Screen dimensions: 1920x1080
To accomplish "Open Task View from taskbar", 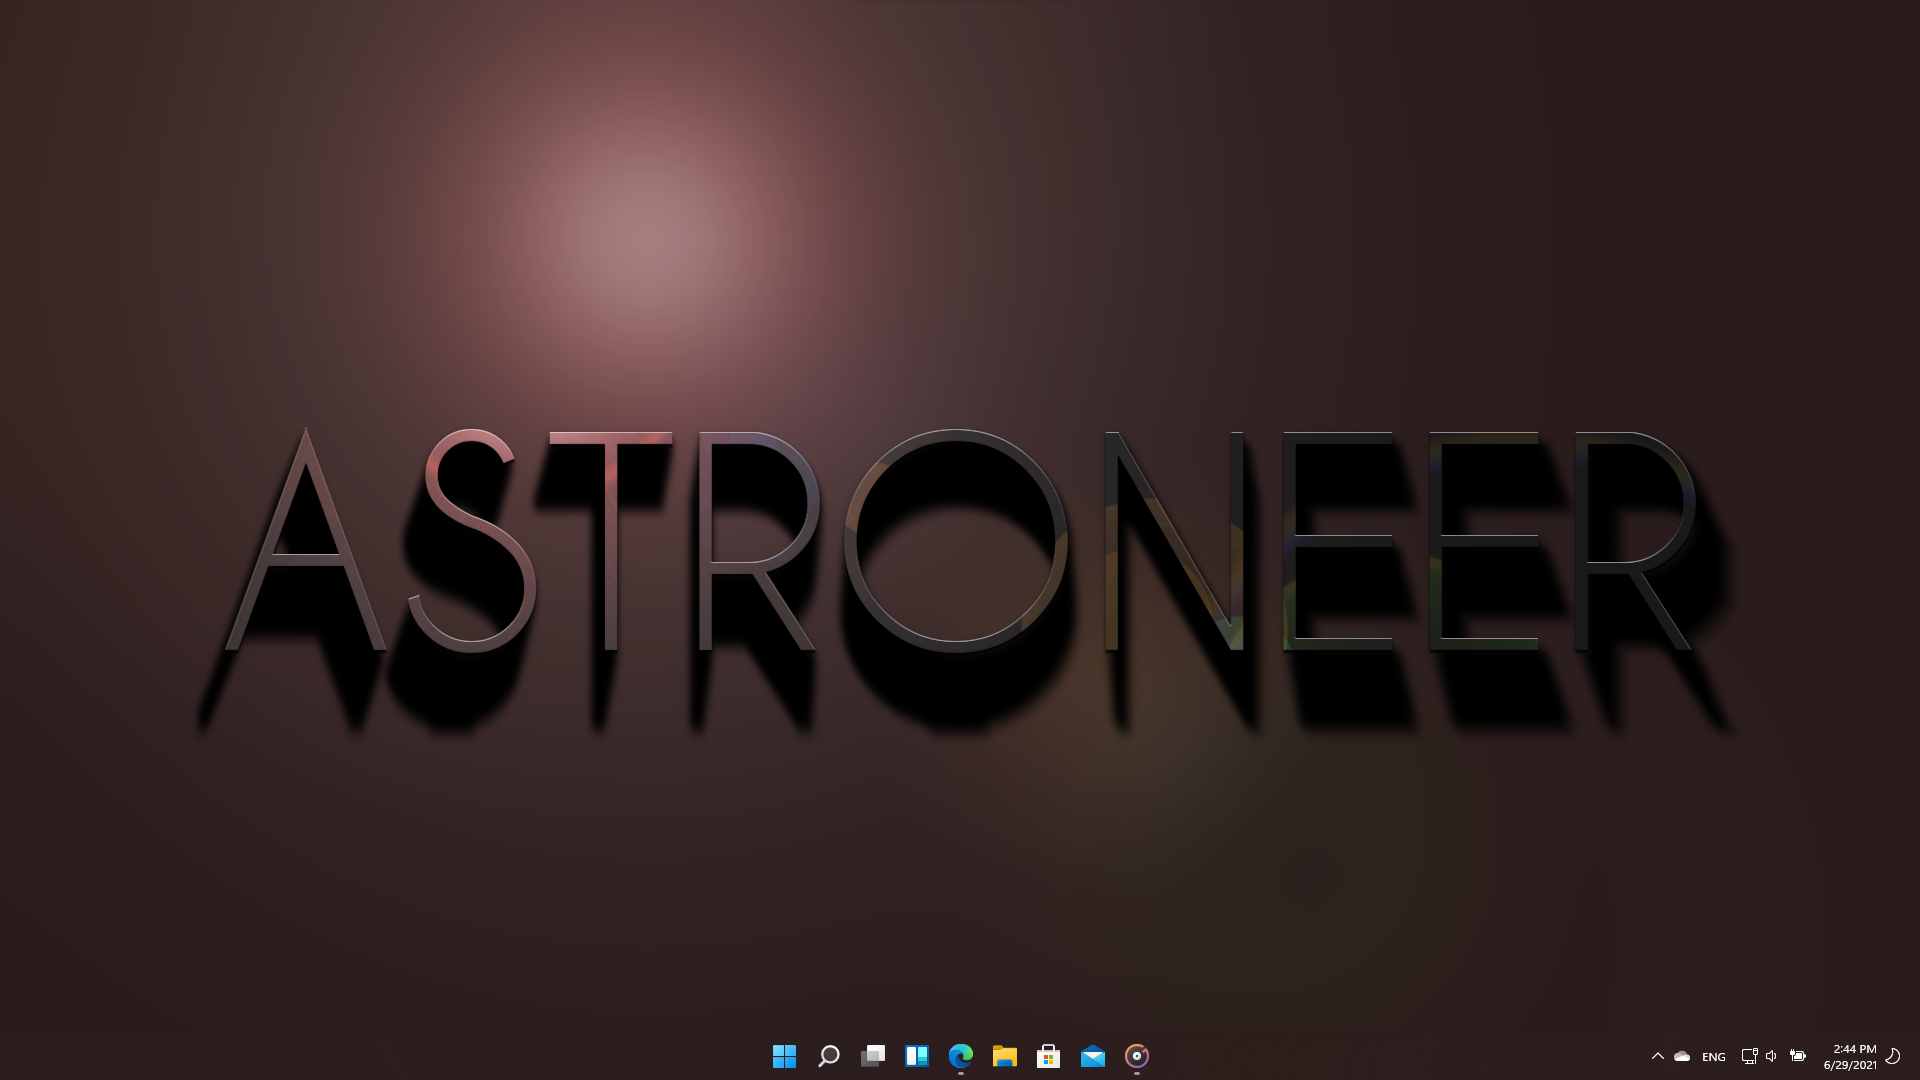I will [872, 1056].
